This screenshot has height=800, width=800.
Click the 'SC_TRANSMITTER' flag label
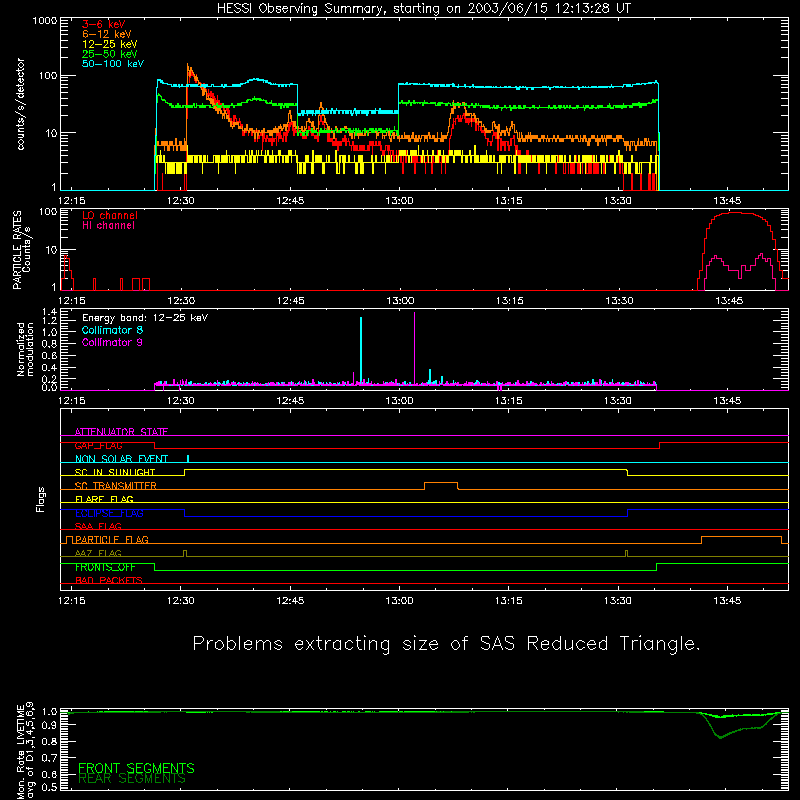tap(116, 485)
